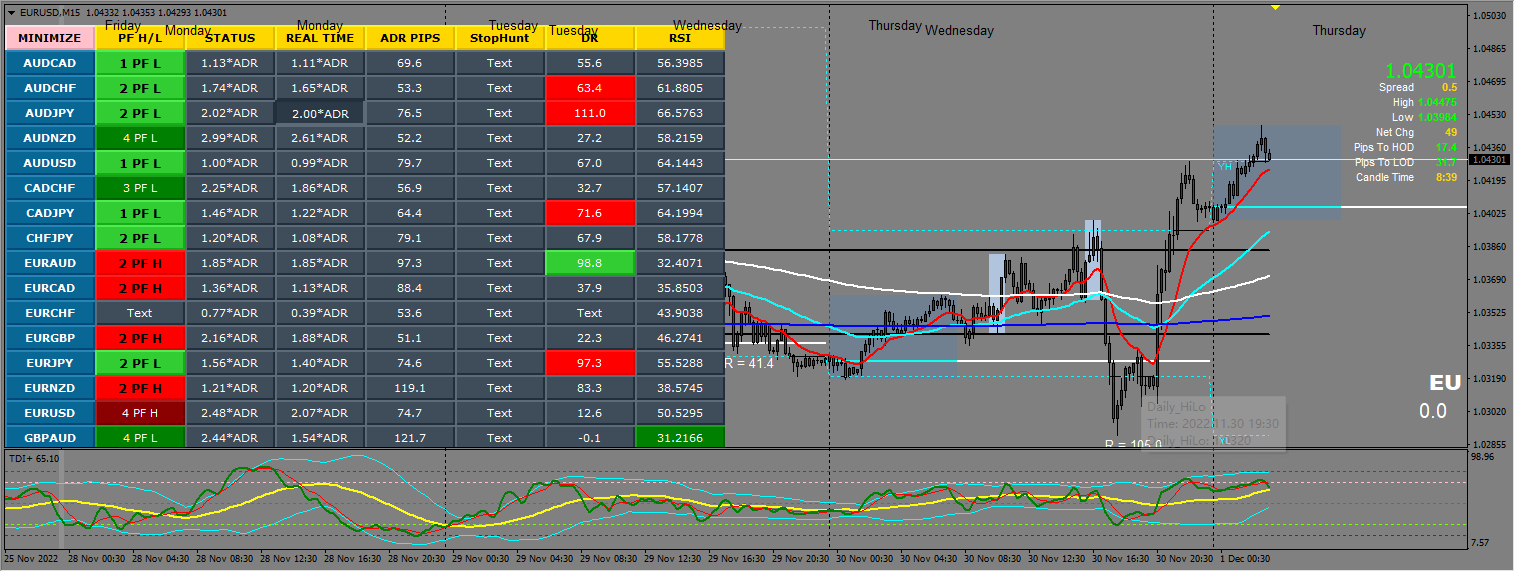The height and width of the screenshot is (572, 1515).
Task: Click the dark red 4 PF H cell
Action: [x=140, y=413]
